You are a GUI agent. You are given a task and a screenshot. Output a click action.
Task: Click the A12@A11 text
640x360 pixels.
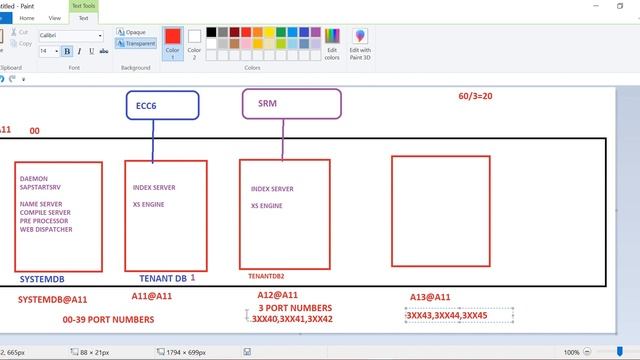pyautogui.click(x=278, y=295)
